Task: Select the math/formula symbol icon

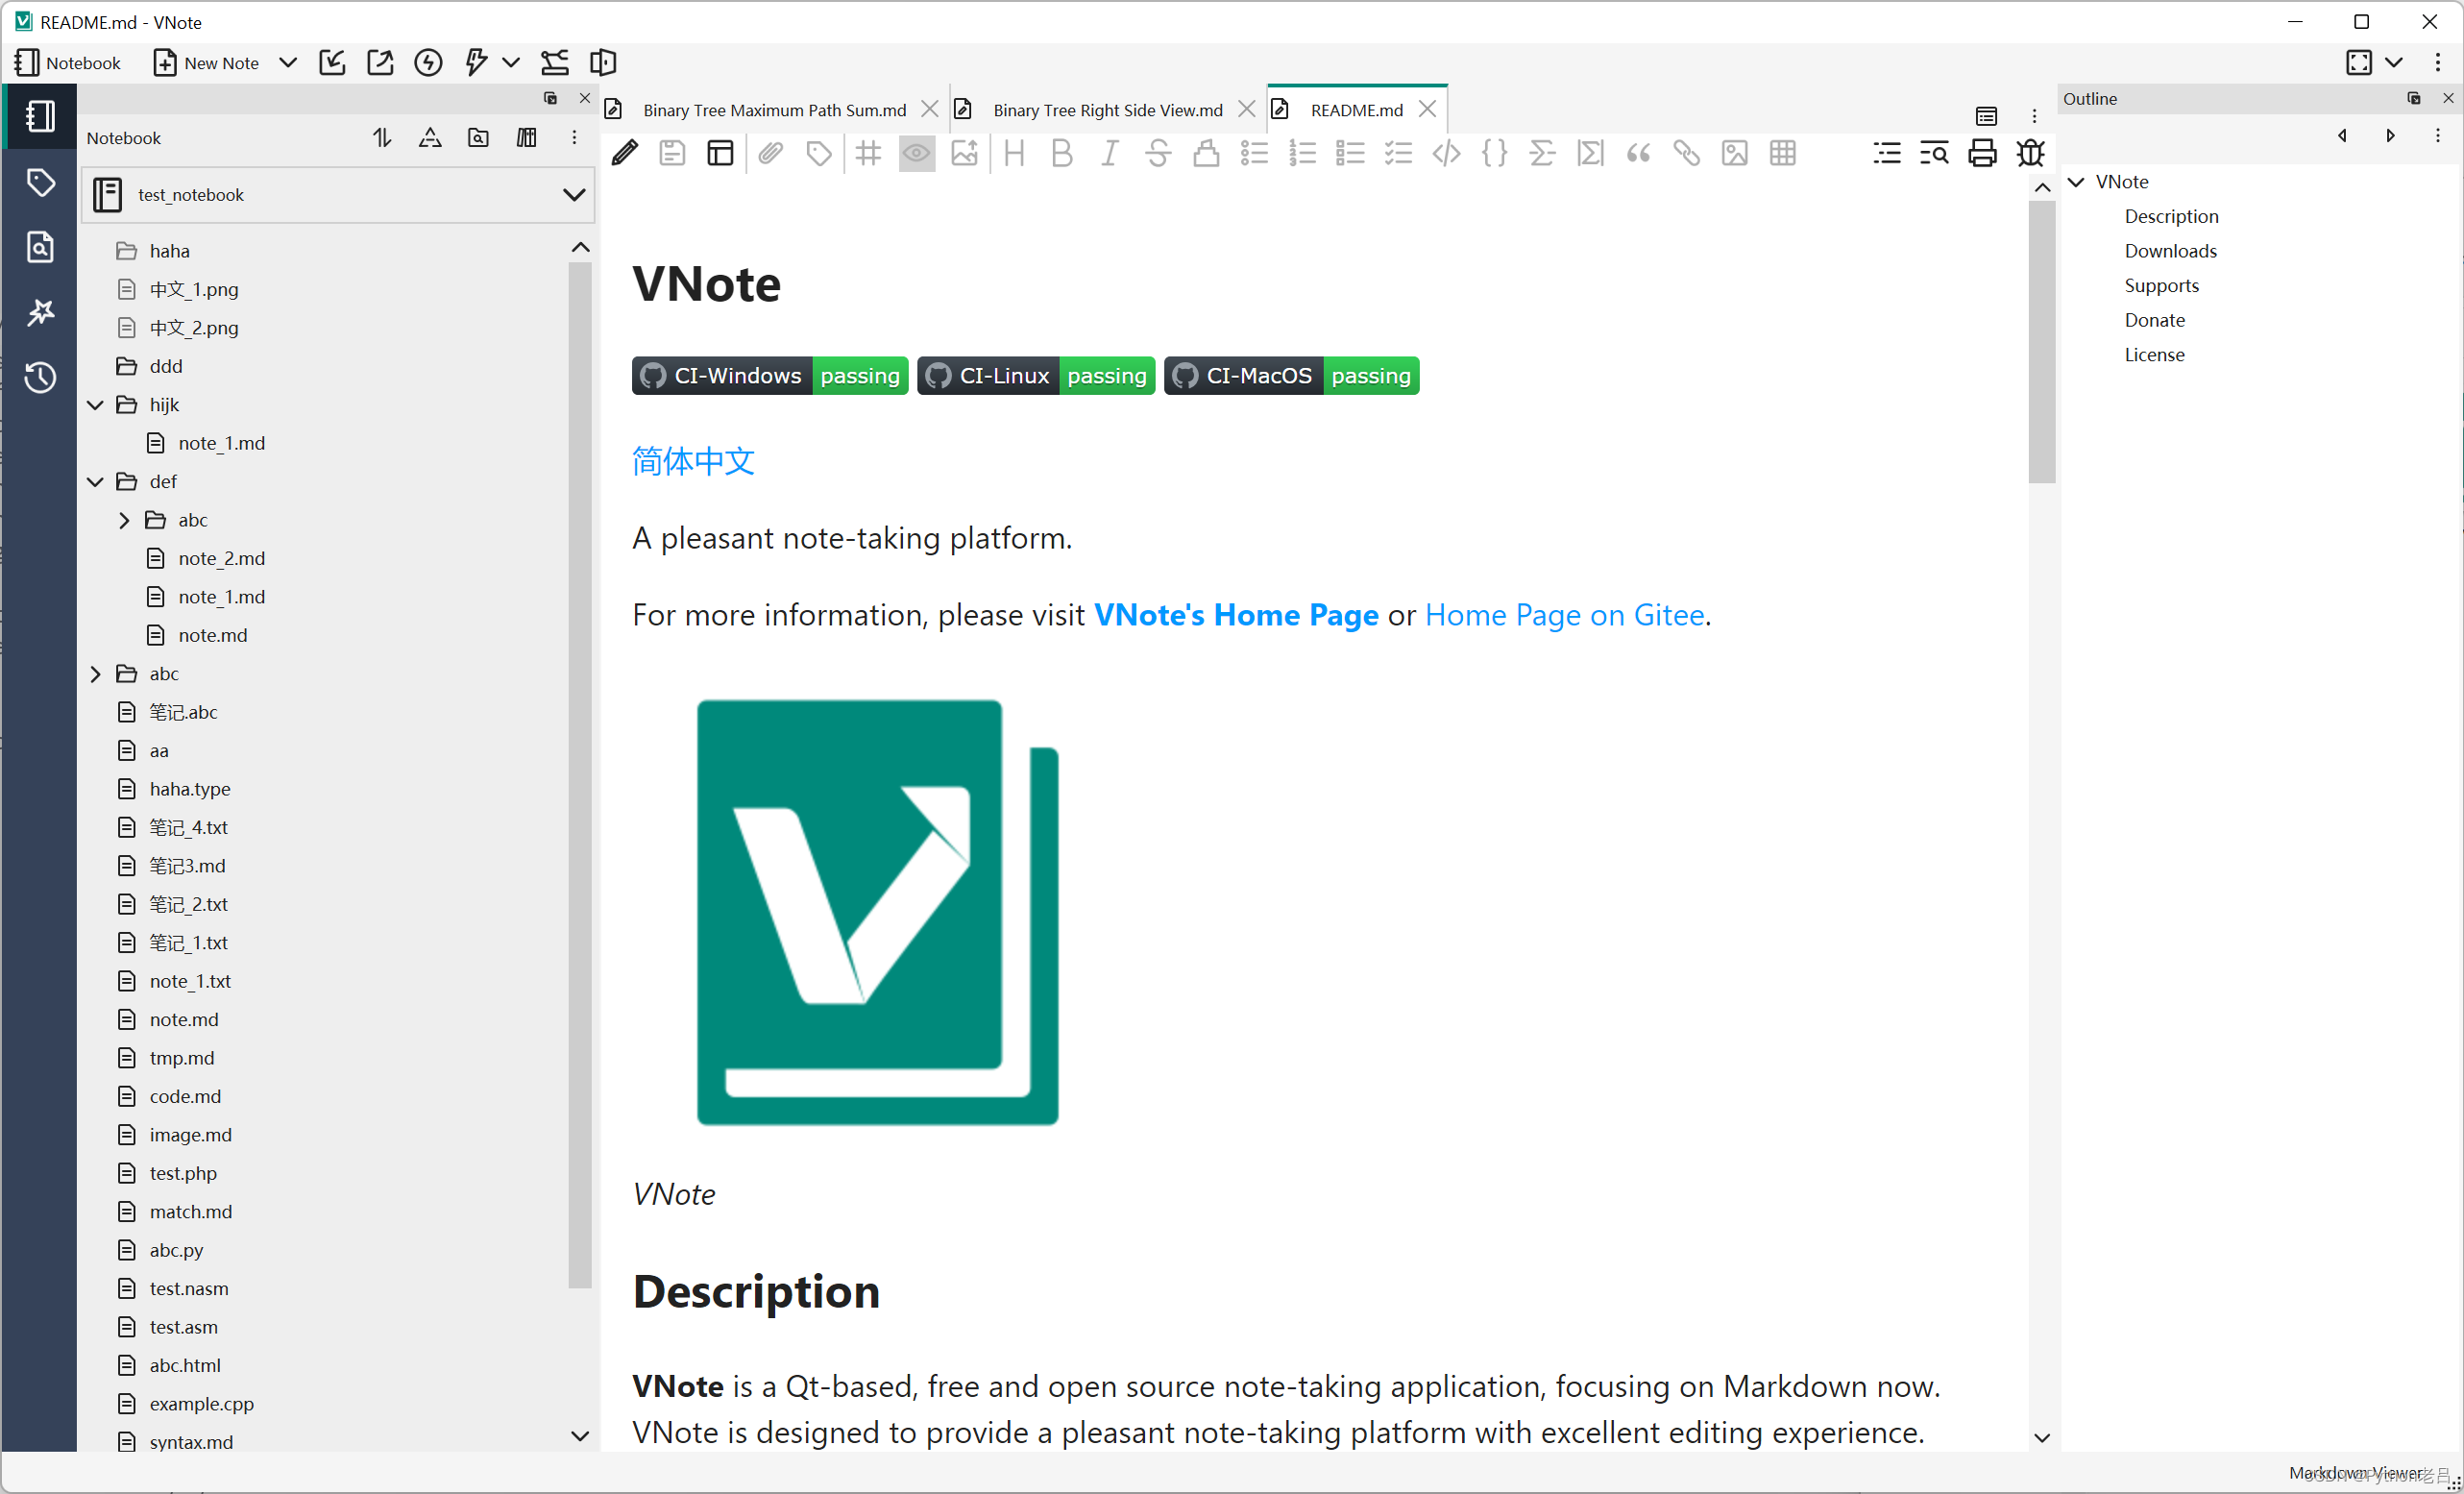Action: (x=1542, y=155)
